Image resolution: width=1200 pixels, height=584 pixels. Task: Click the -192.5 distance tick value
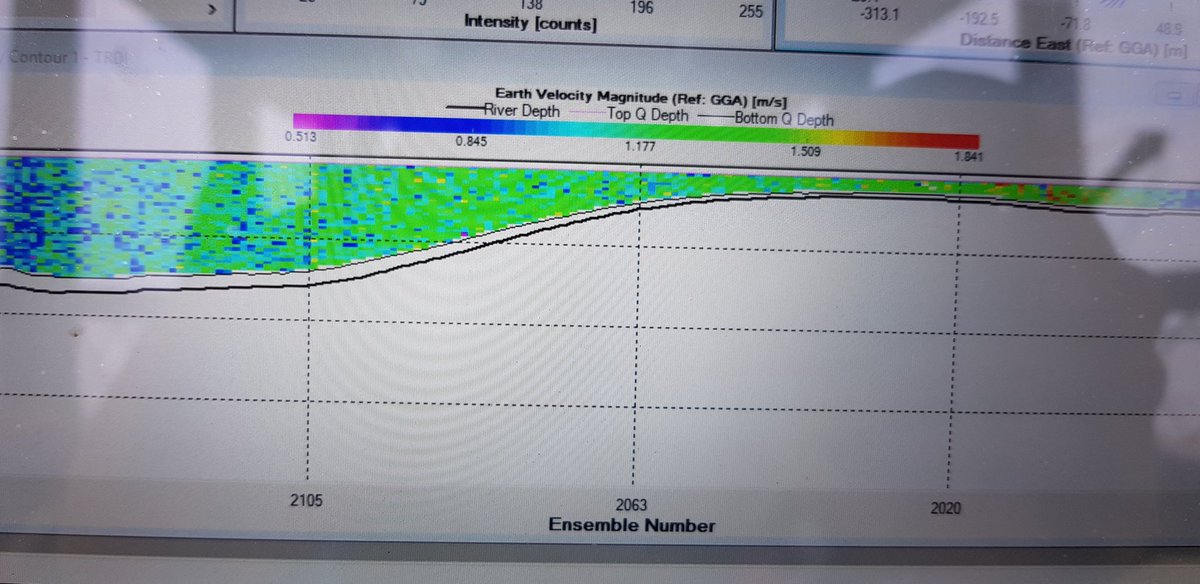[x=980, y=17]
